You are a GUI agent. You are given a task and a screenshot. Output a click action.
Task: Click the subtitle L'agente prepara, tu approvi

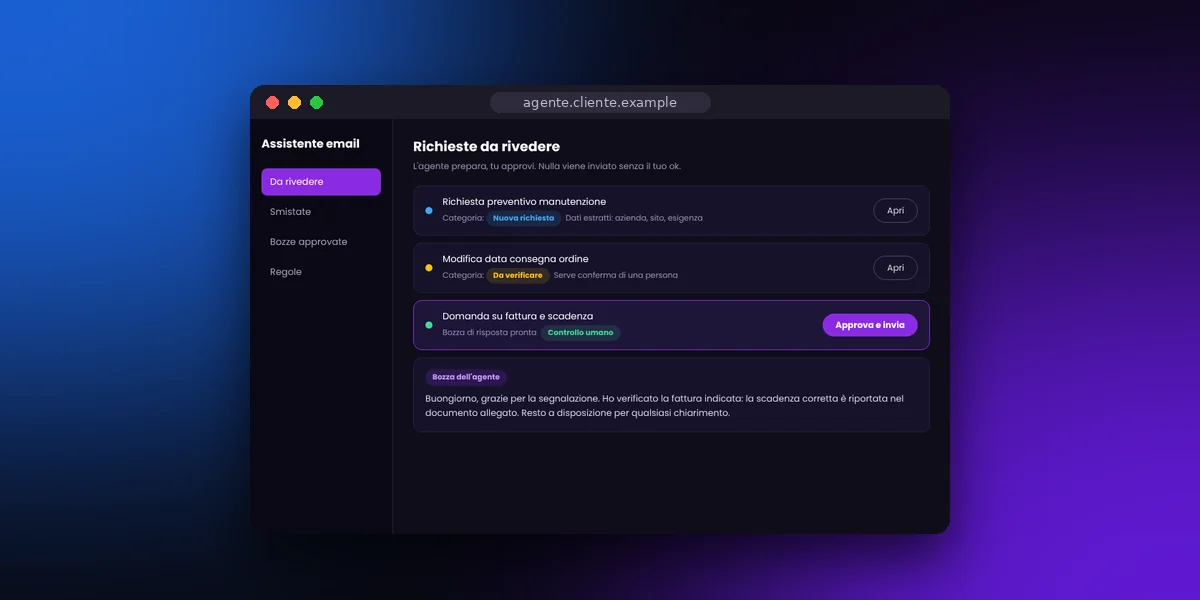pos(547,166)
